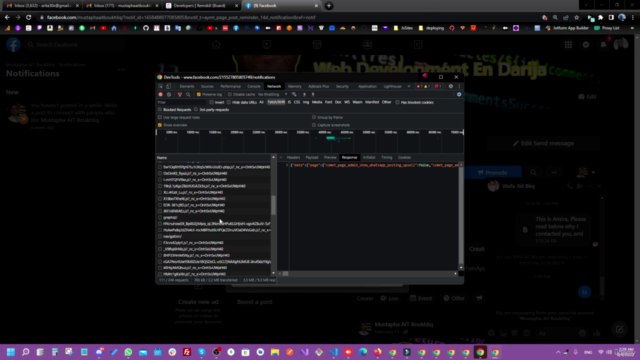Select the inspect element picker icon
This screenshot has width=640, height=360.
[x=160, y=86]
